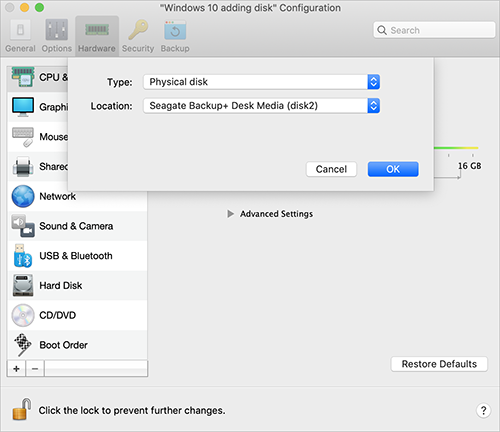
Task: Switch to the Backup tab label
Action: click(175, 49)
